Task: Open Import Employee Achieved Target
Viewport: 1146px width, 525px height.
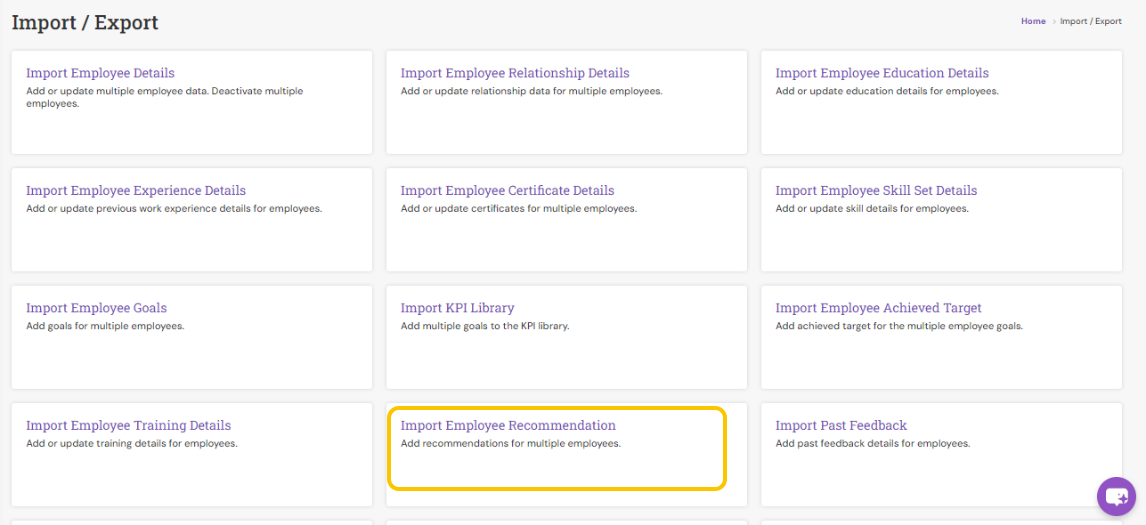Action: pos(878,308)
